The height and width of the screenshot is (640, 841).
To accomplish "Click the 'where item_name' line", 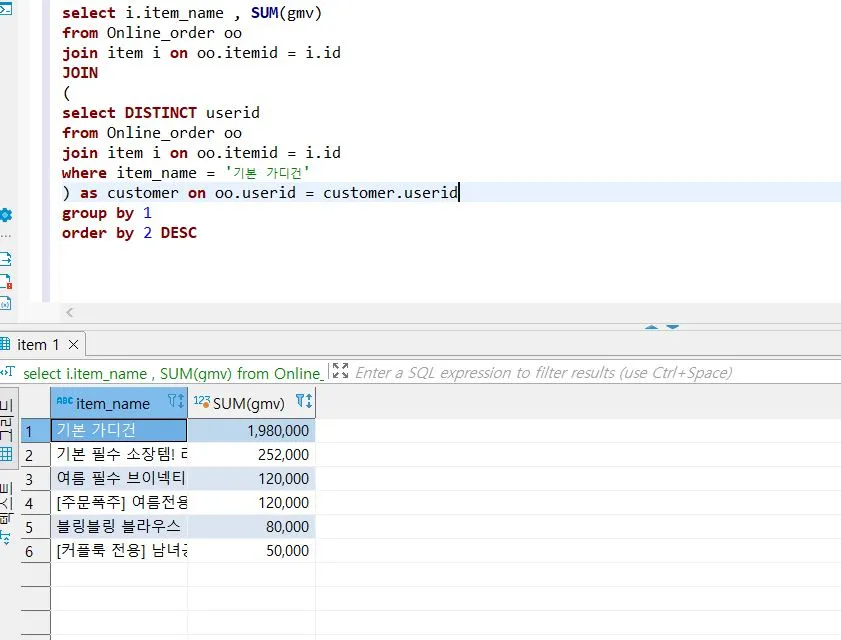I will (186, 173).
